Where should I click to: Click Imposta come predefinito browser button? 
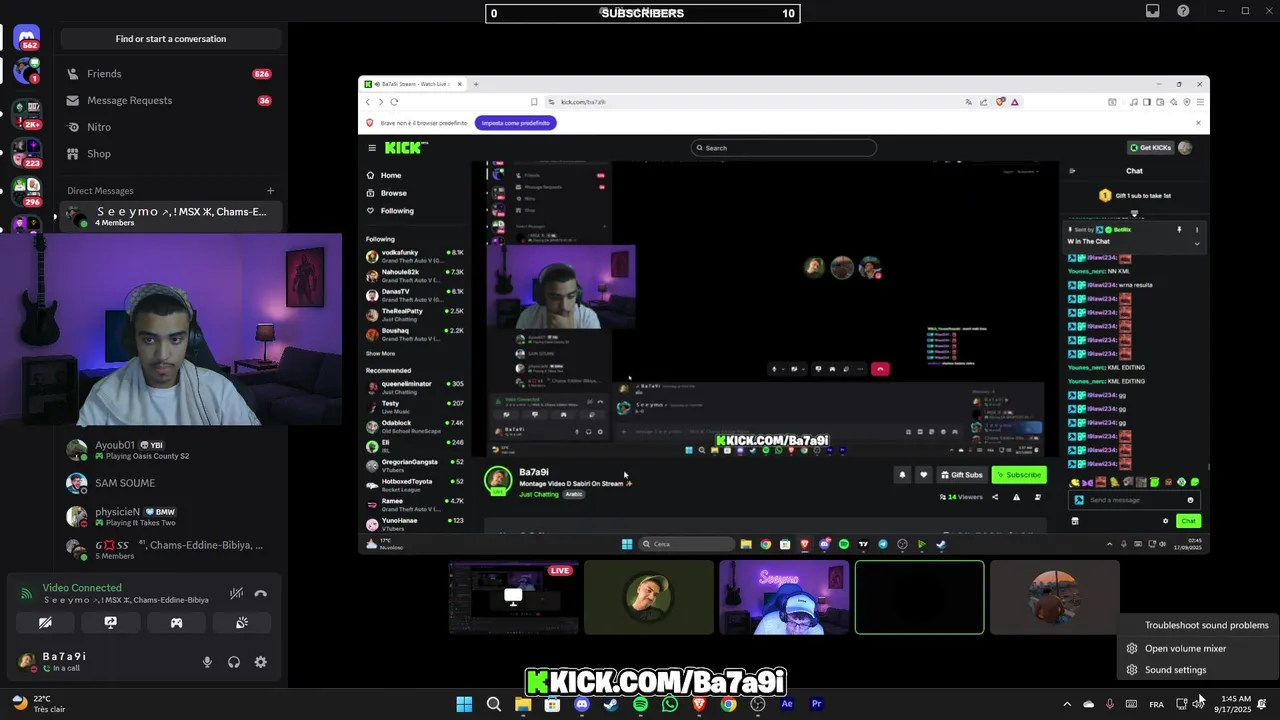pos(516,123)
